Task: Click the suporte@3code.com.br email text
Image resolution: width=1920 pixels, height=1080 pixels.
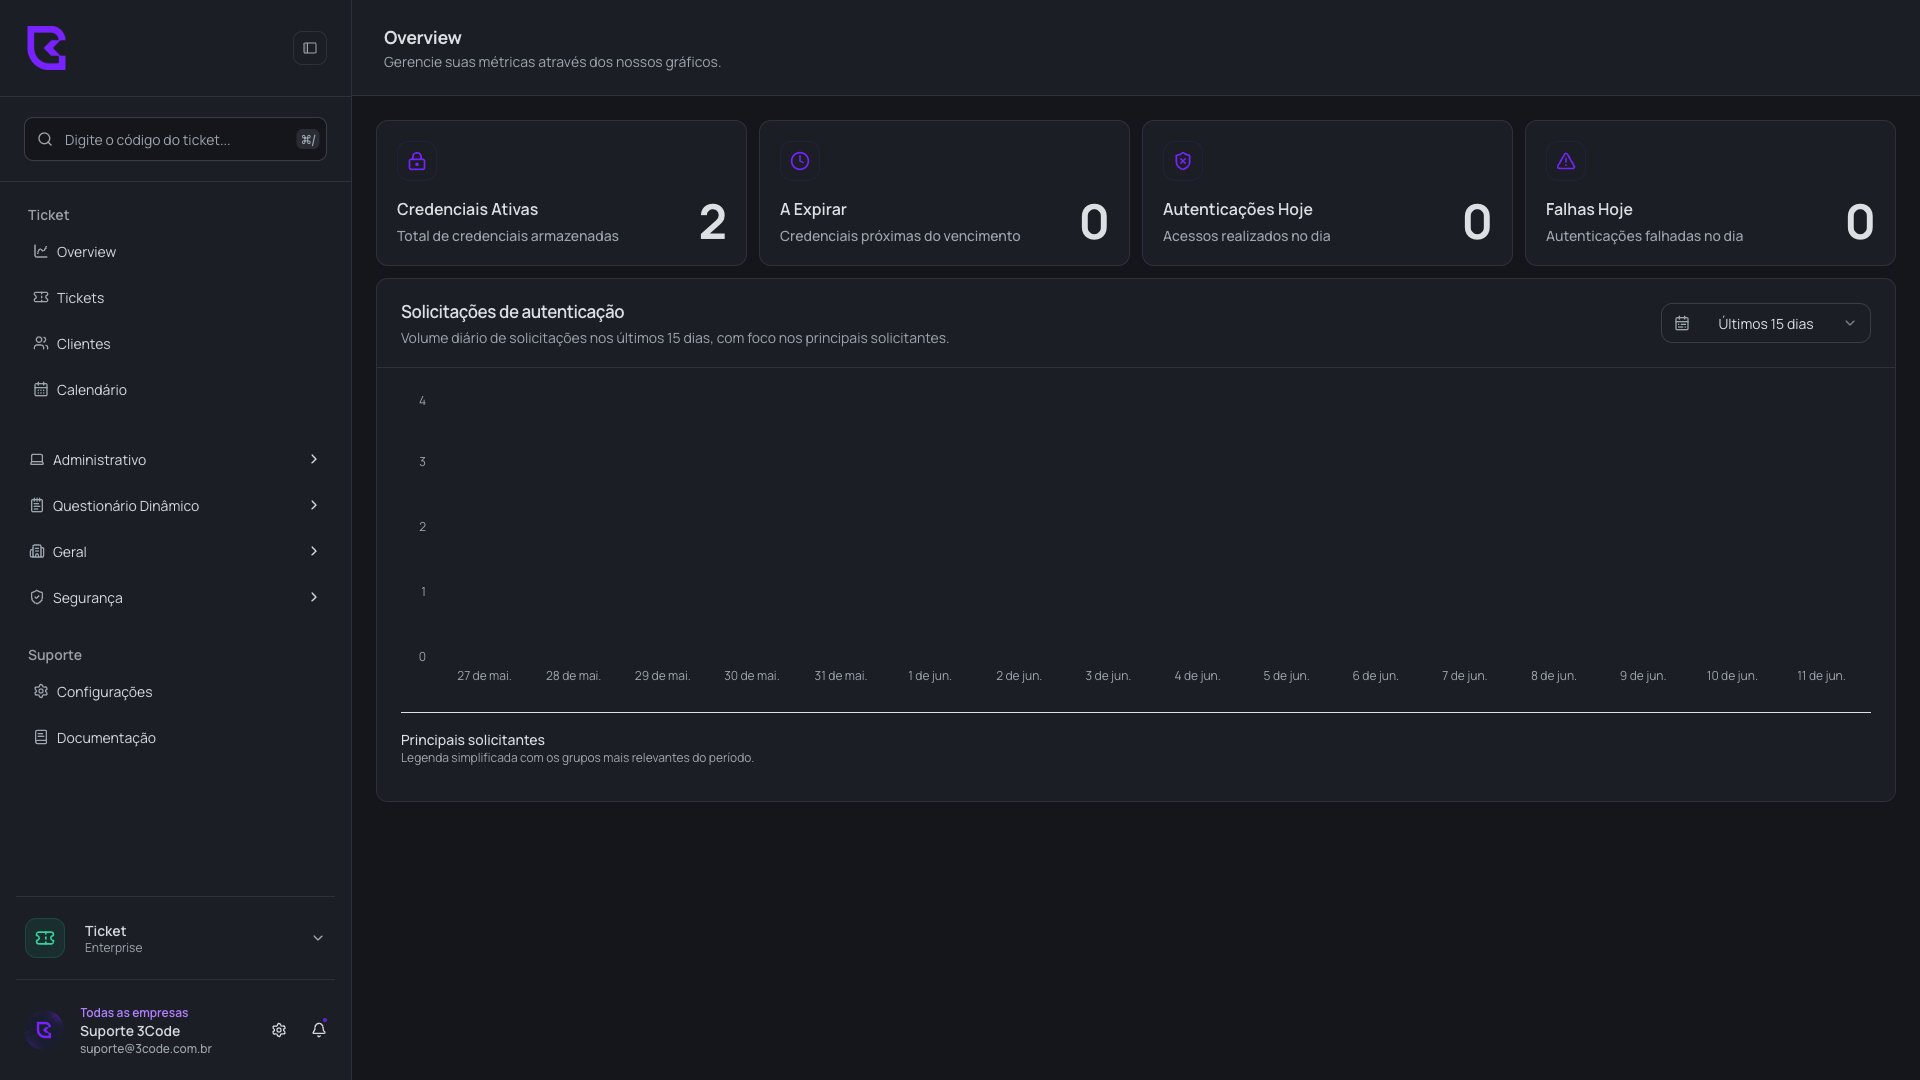Action: pos(146,1049)
